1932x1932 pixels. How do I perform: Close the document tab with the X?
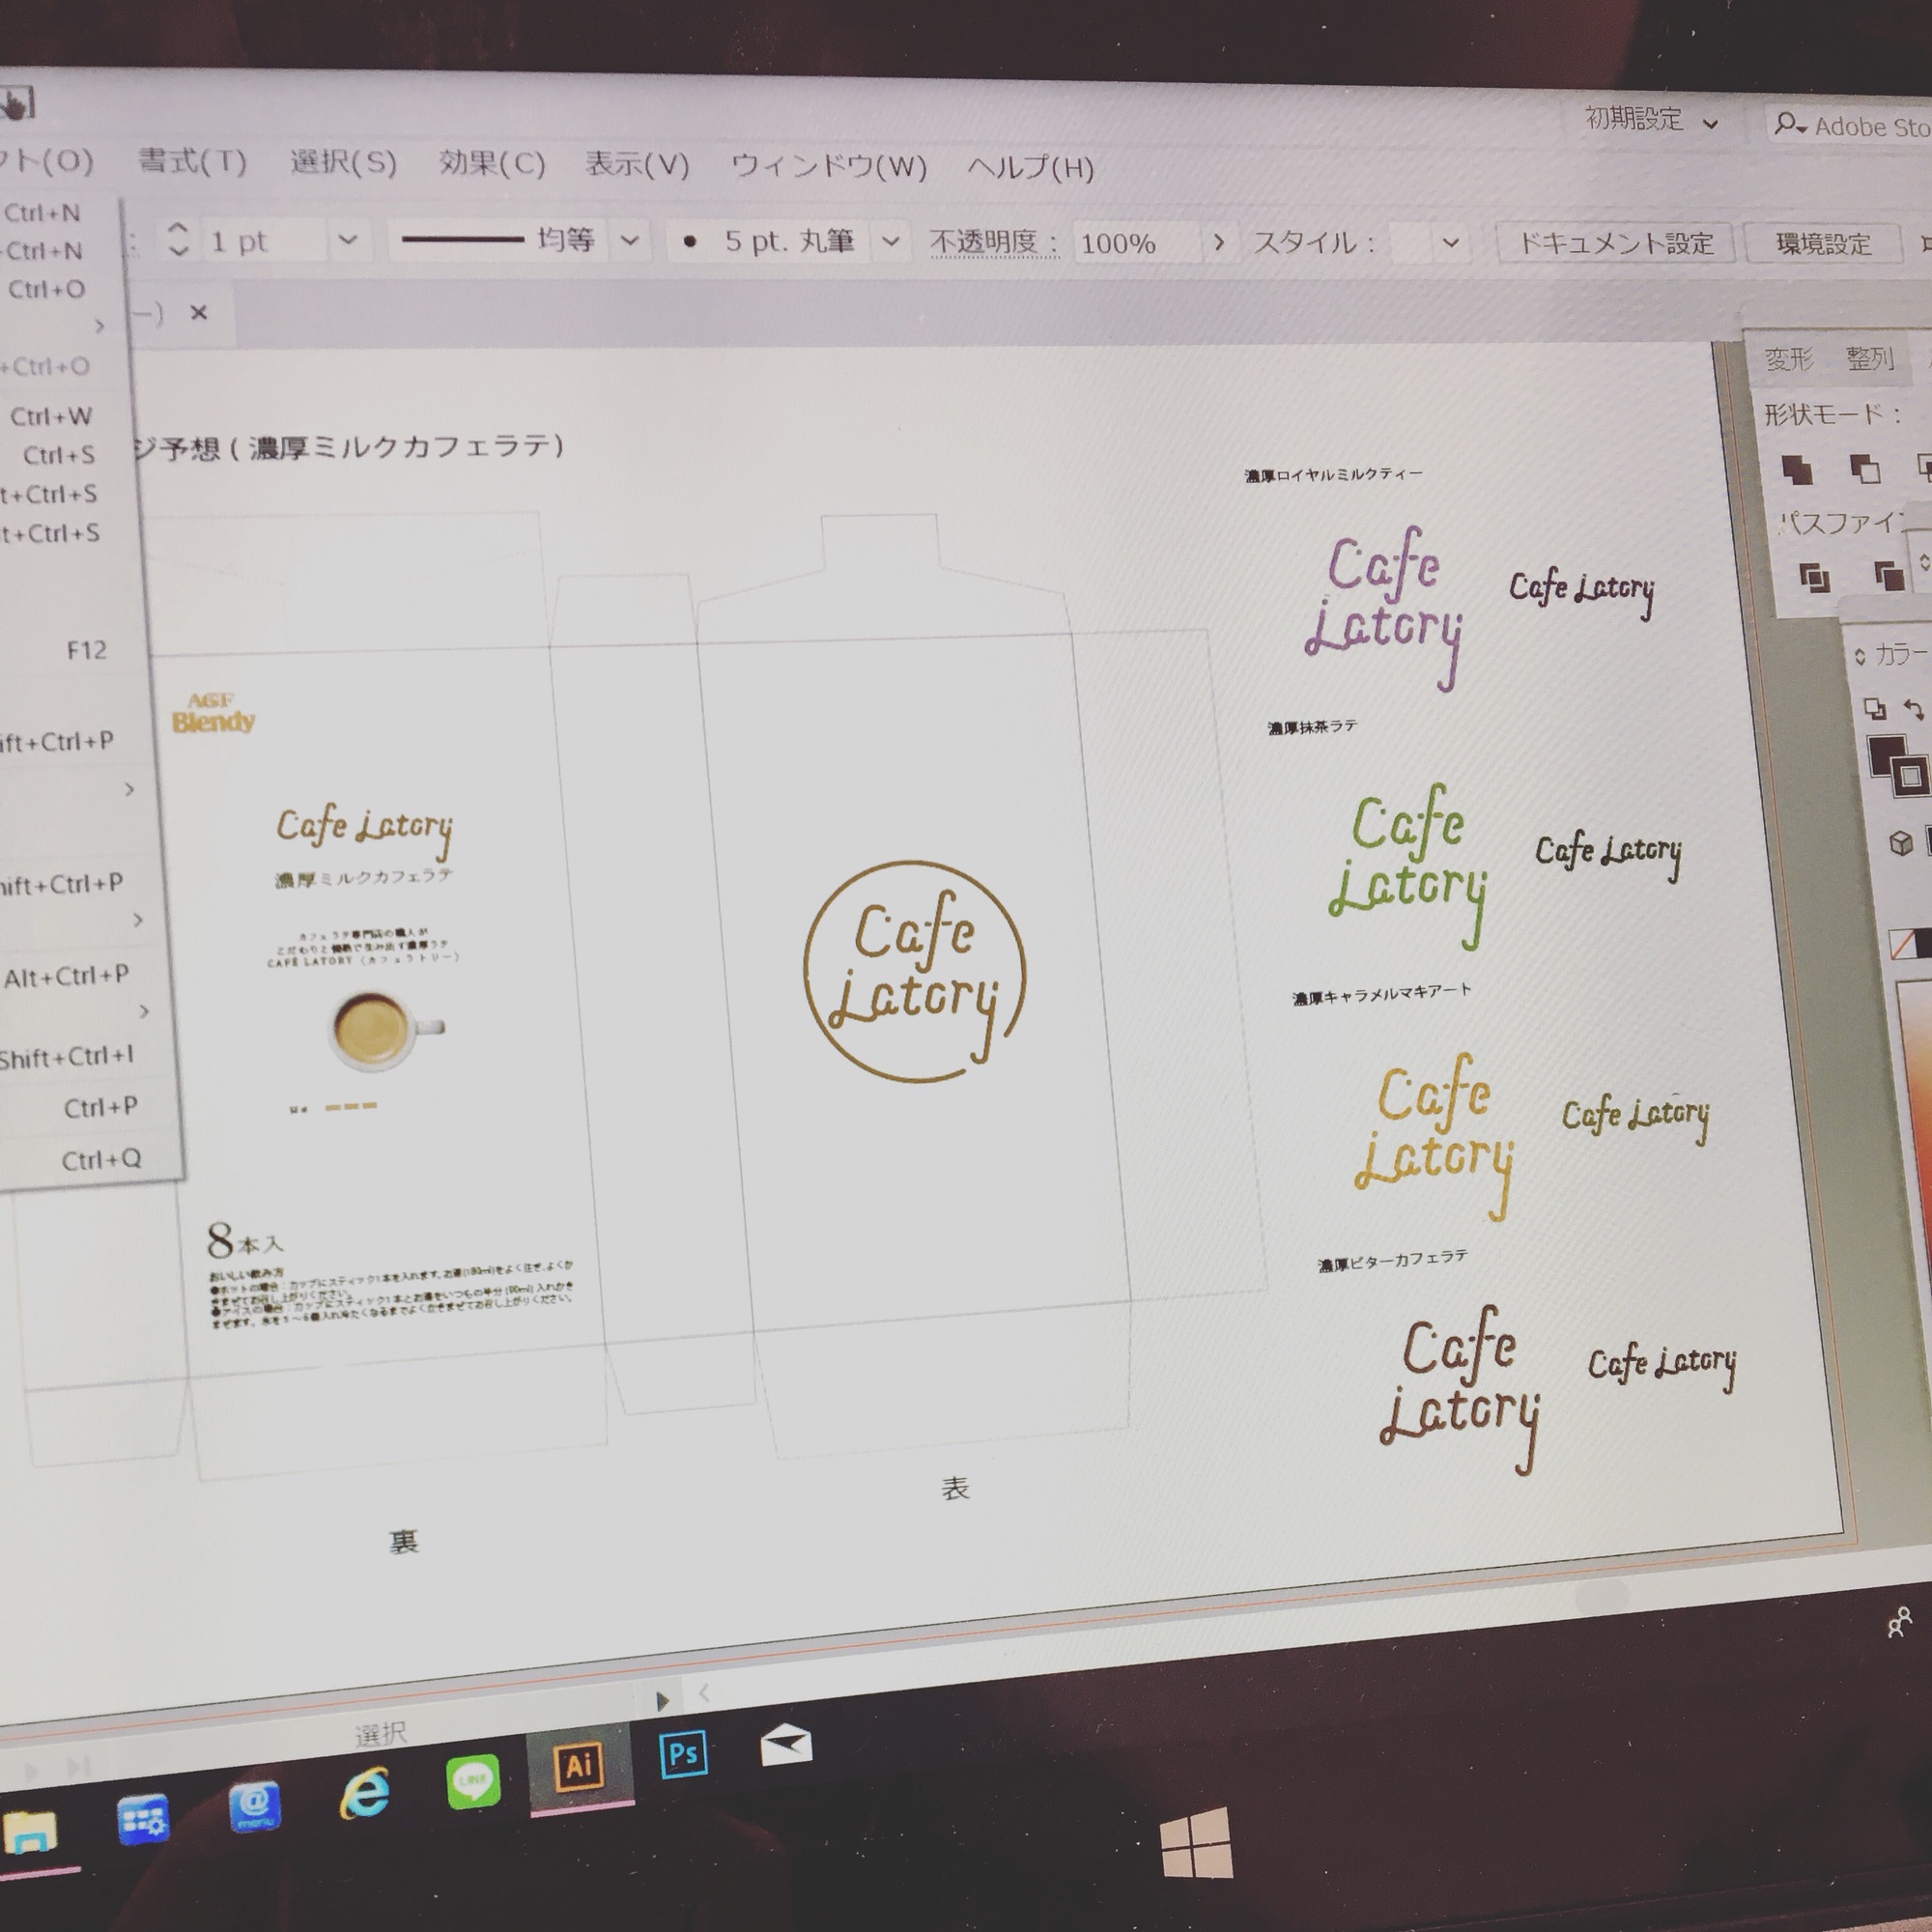199,313
